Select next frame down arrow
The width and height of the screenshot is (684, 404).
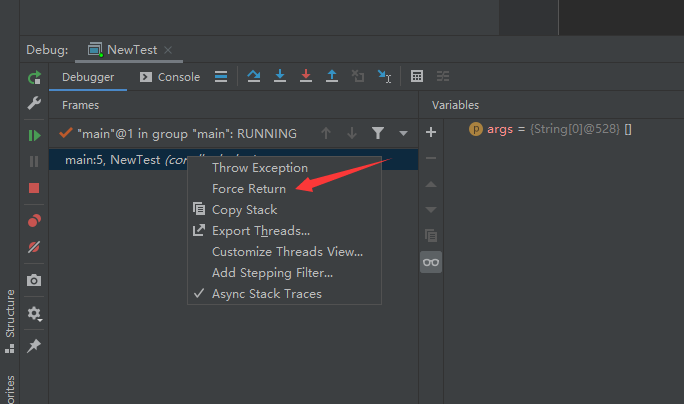coord(352,133)
